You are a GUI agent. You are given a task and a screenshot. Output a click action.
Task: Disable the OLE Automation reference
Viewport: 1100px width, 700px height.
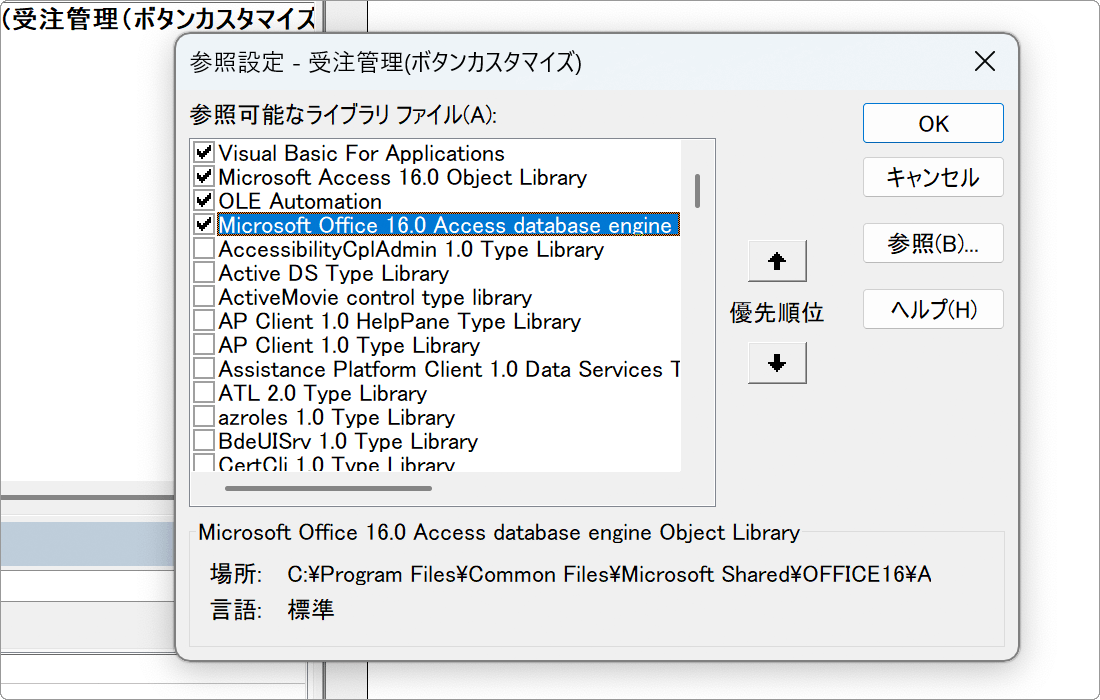tap(203, 201)
